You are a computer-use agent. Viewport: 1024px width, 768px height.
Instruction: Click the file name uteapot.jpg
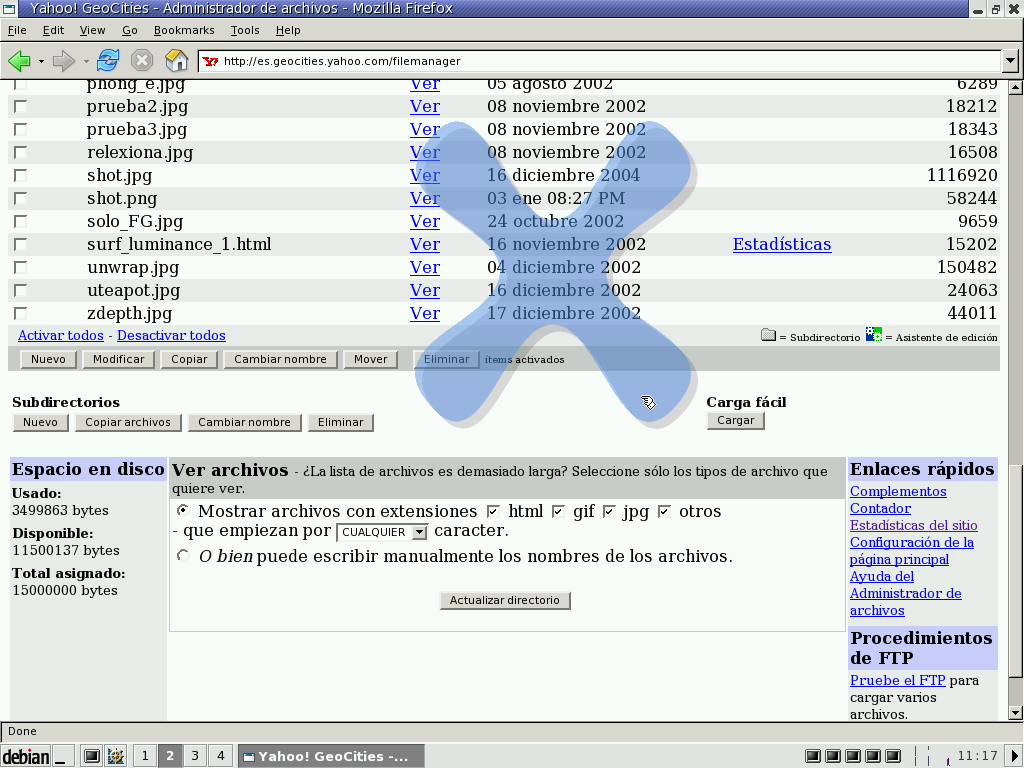[133, 290]
